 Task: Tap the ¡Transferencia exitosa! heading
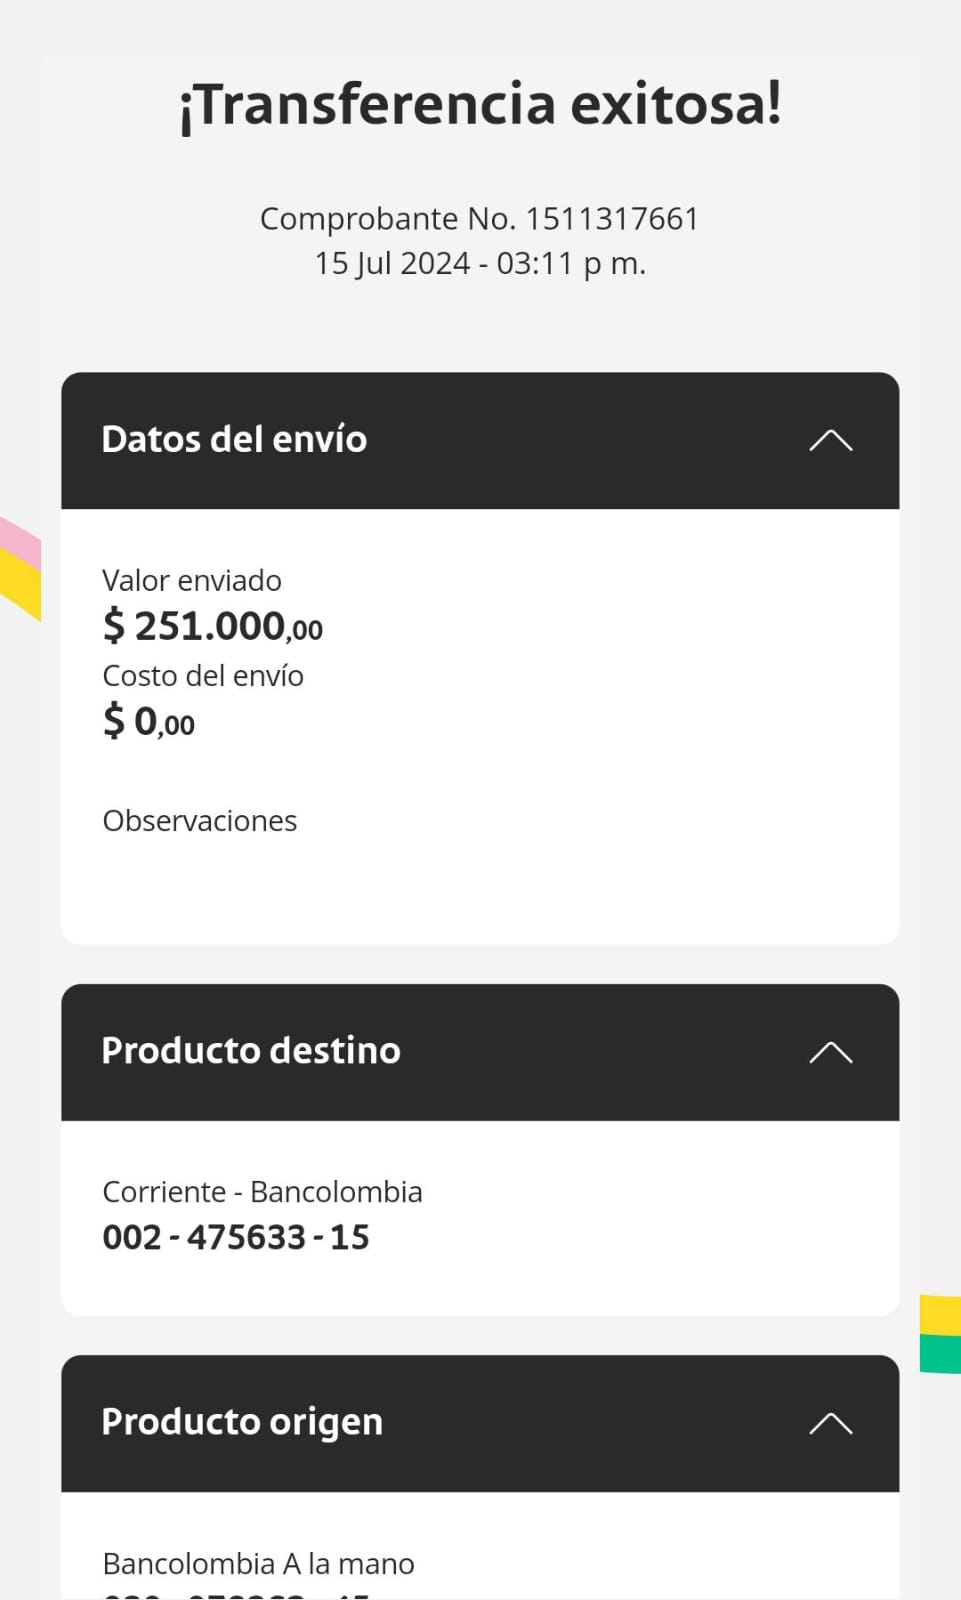pyautogui.click(x=480, y=104)
